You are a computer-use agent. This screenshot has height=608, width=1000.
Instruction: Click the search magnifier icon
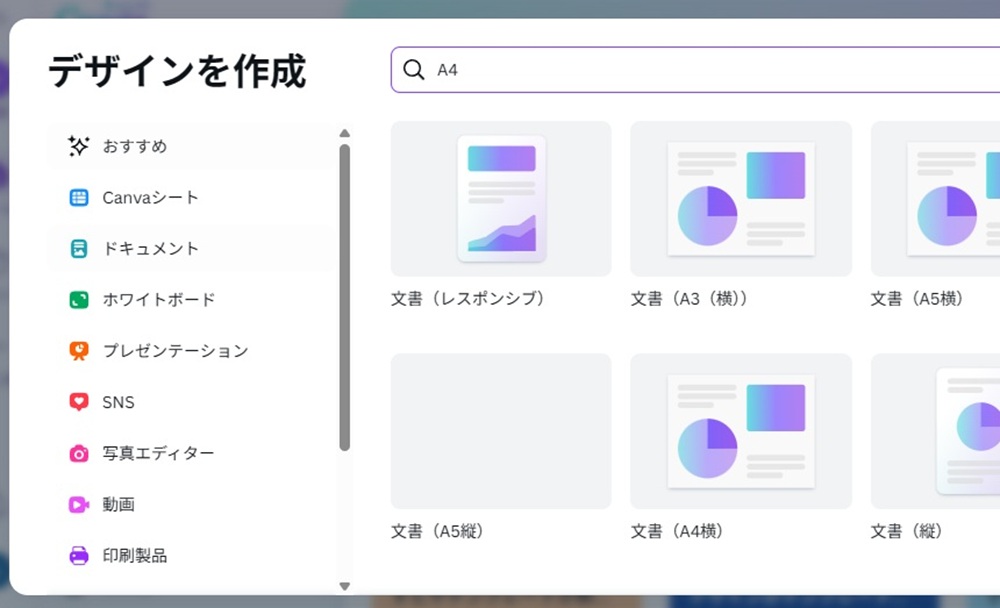click(x=413, y=70)
